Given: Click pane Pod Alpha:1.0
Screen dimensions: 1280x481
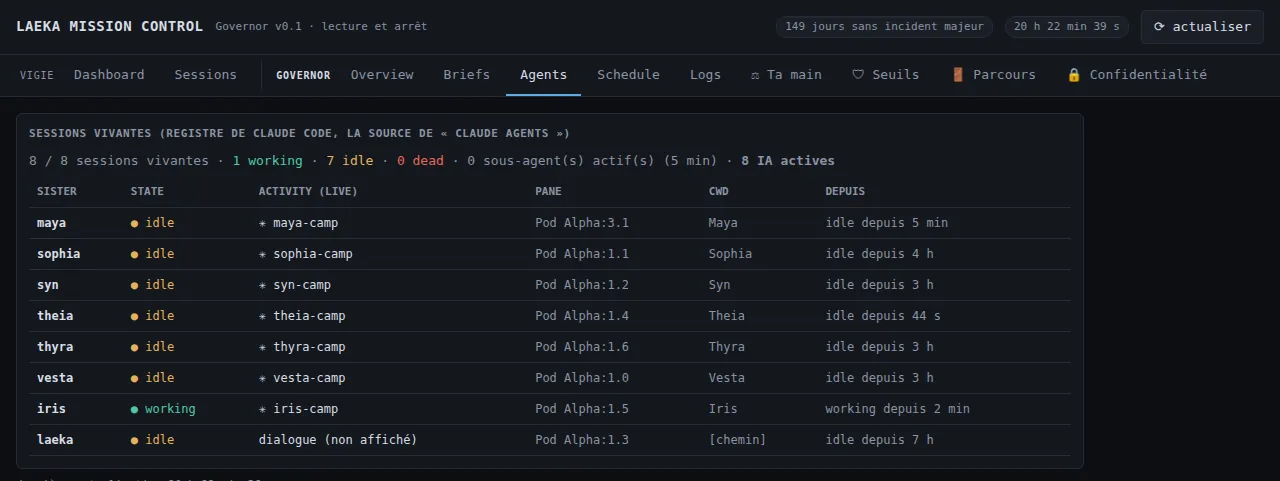Looking at the screenshot, I should (582, 378).
